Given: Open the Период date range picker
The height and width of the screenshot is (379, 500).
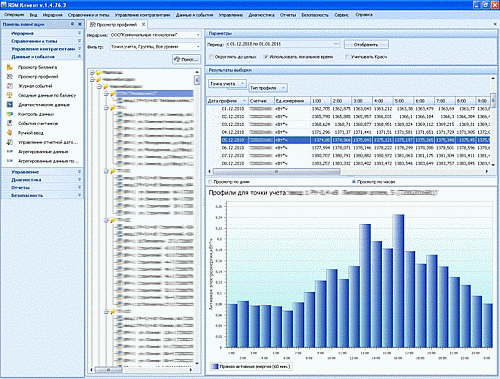Looking at the screenshot, I should [x=336, y=44].
